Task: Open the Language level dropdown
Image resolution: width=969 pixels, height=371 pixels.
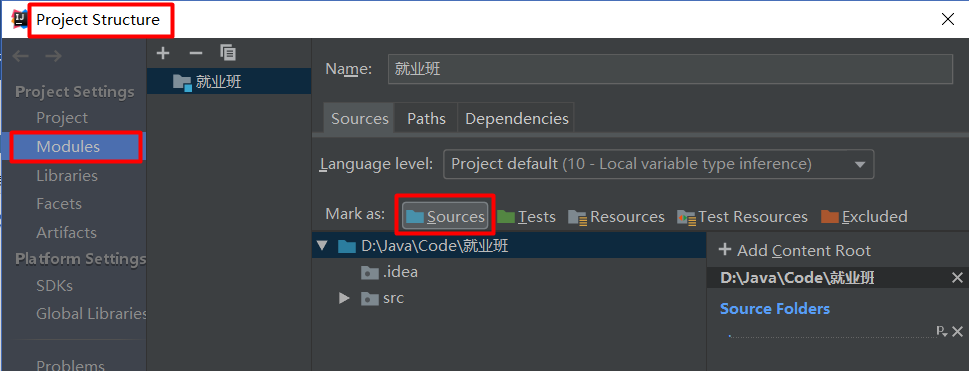Action: 659,164
